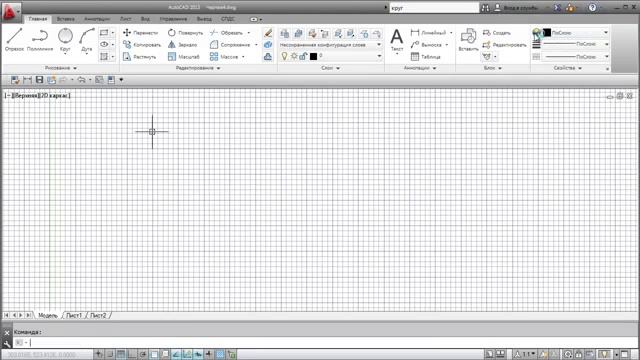This screenshot has width=640, height=360.
Task: Switch to the Лист1 layout tab
Action: point(74,316)
